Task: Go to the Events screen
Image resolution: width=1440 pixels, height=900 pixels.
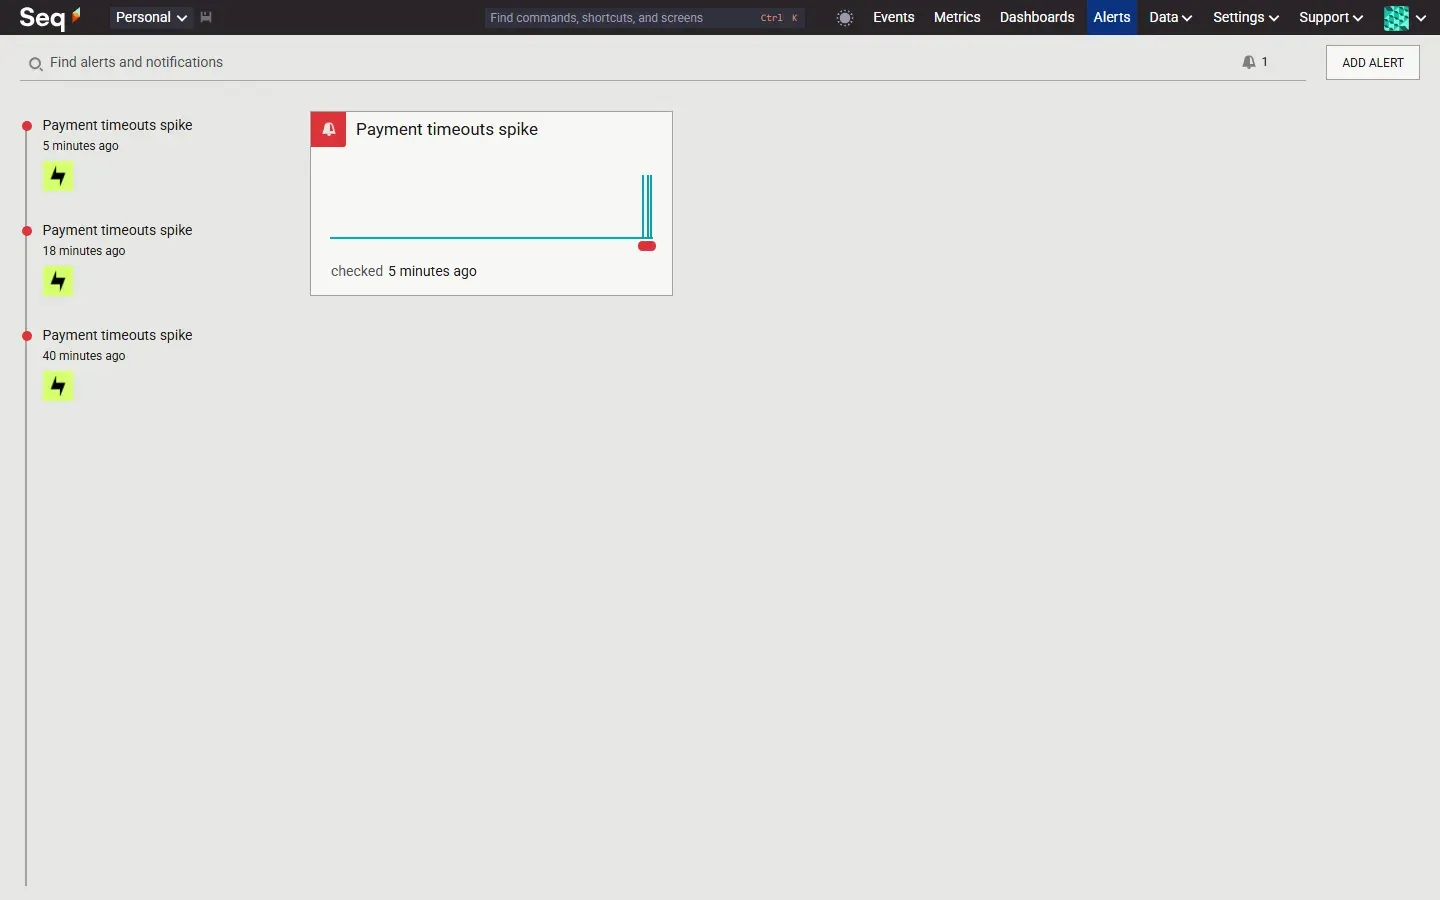Action: click(893, 17)
